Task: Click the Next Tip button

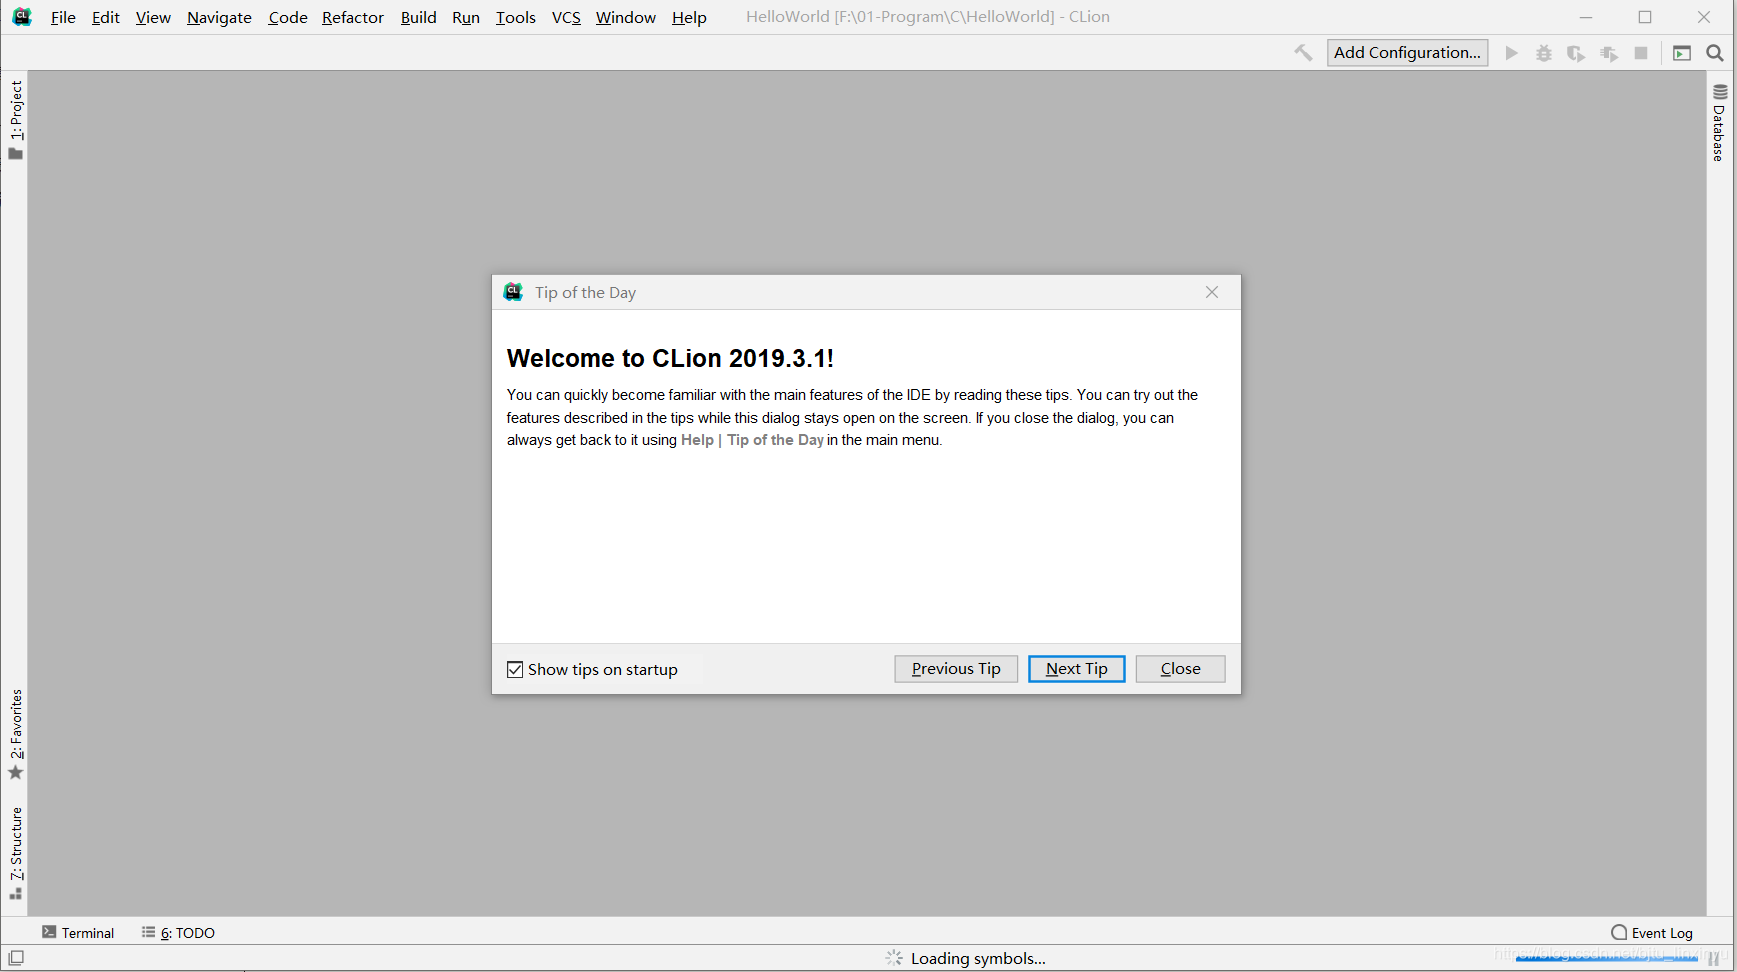Action: pos(1077,669)
